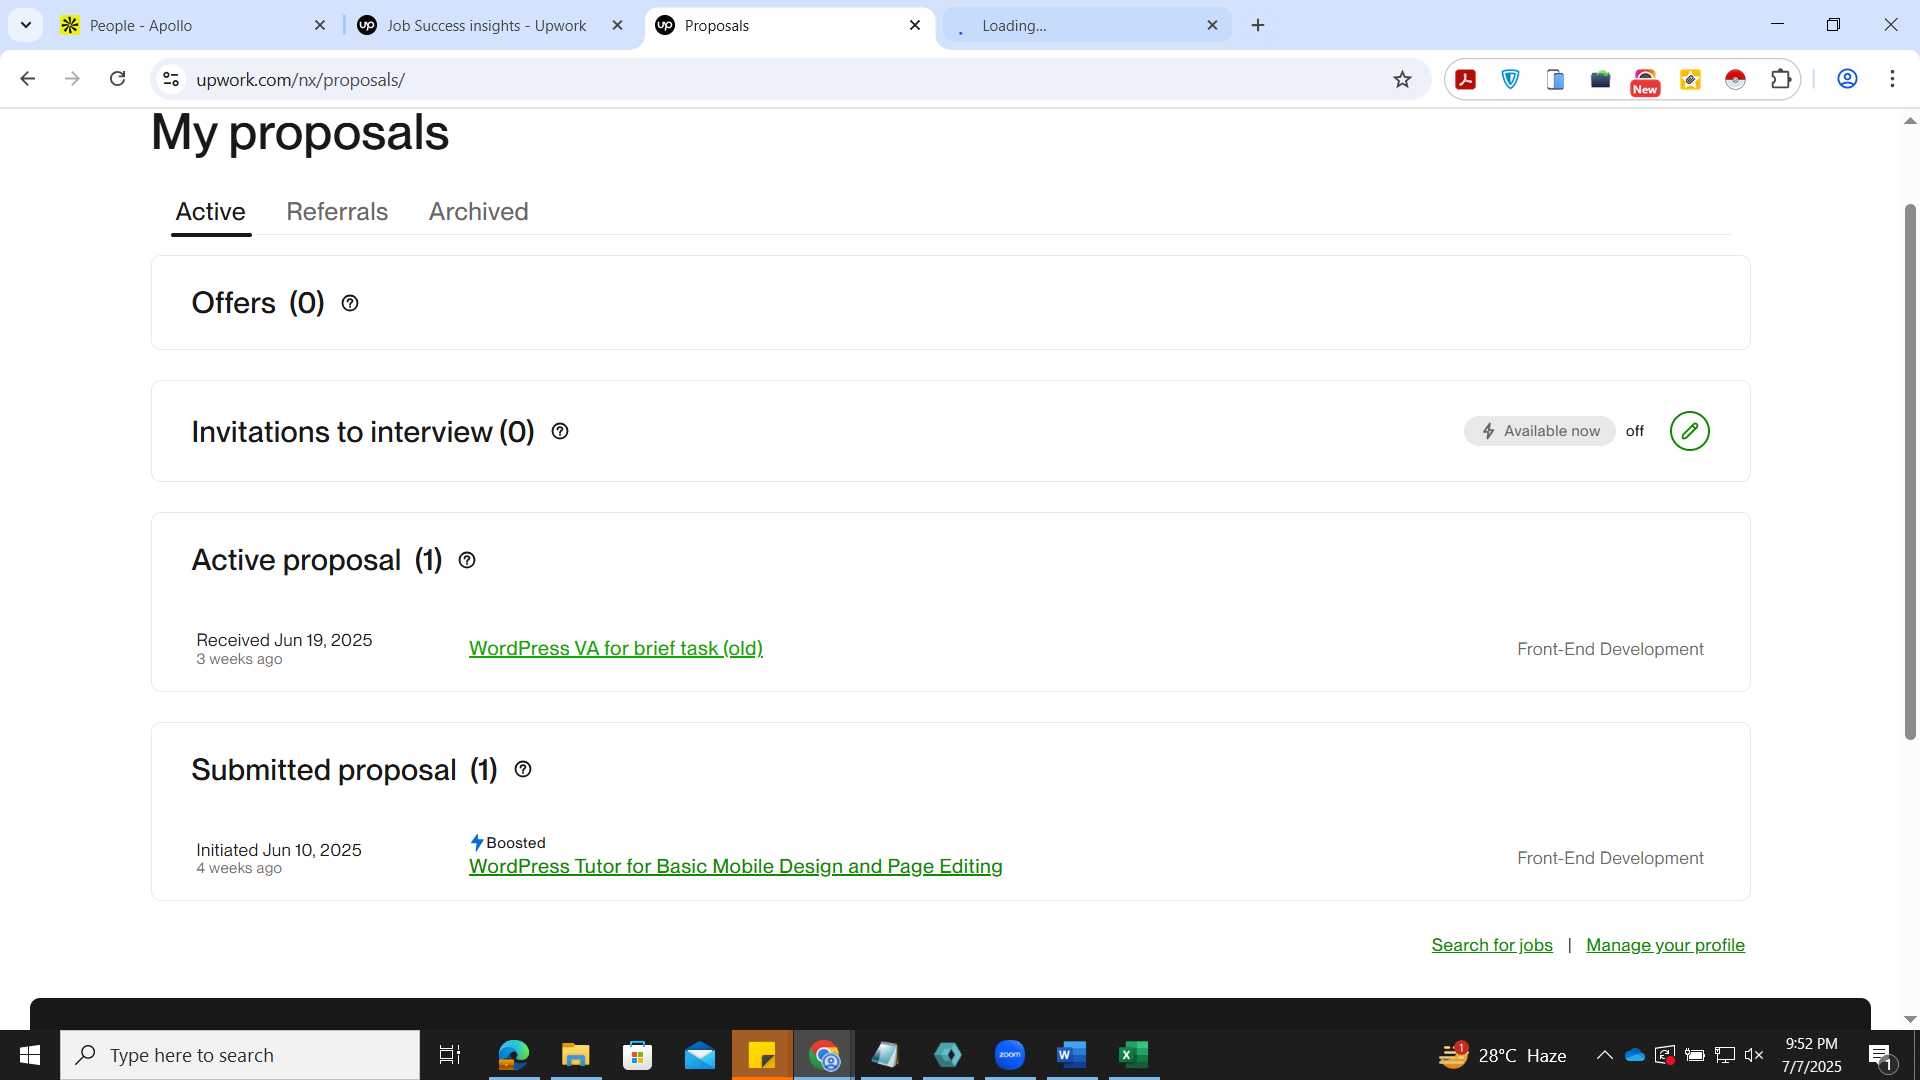The height and width of the screenshot is (1080, 1920).
Task: Open the Adobe Acrobat extension
Action: [1466, 80]
